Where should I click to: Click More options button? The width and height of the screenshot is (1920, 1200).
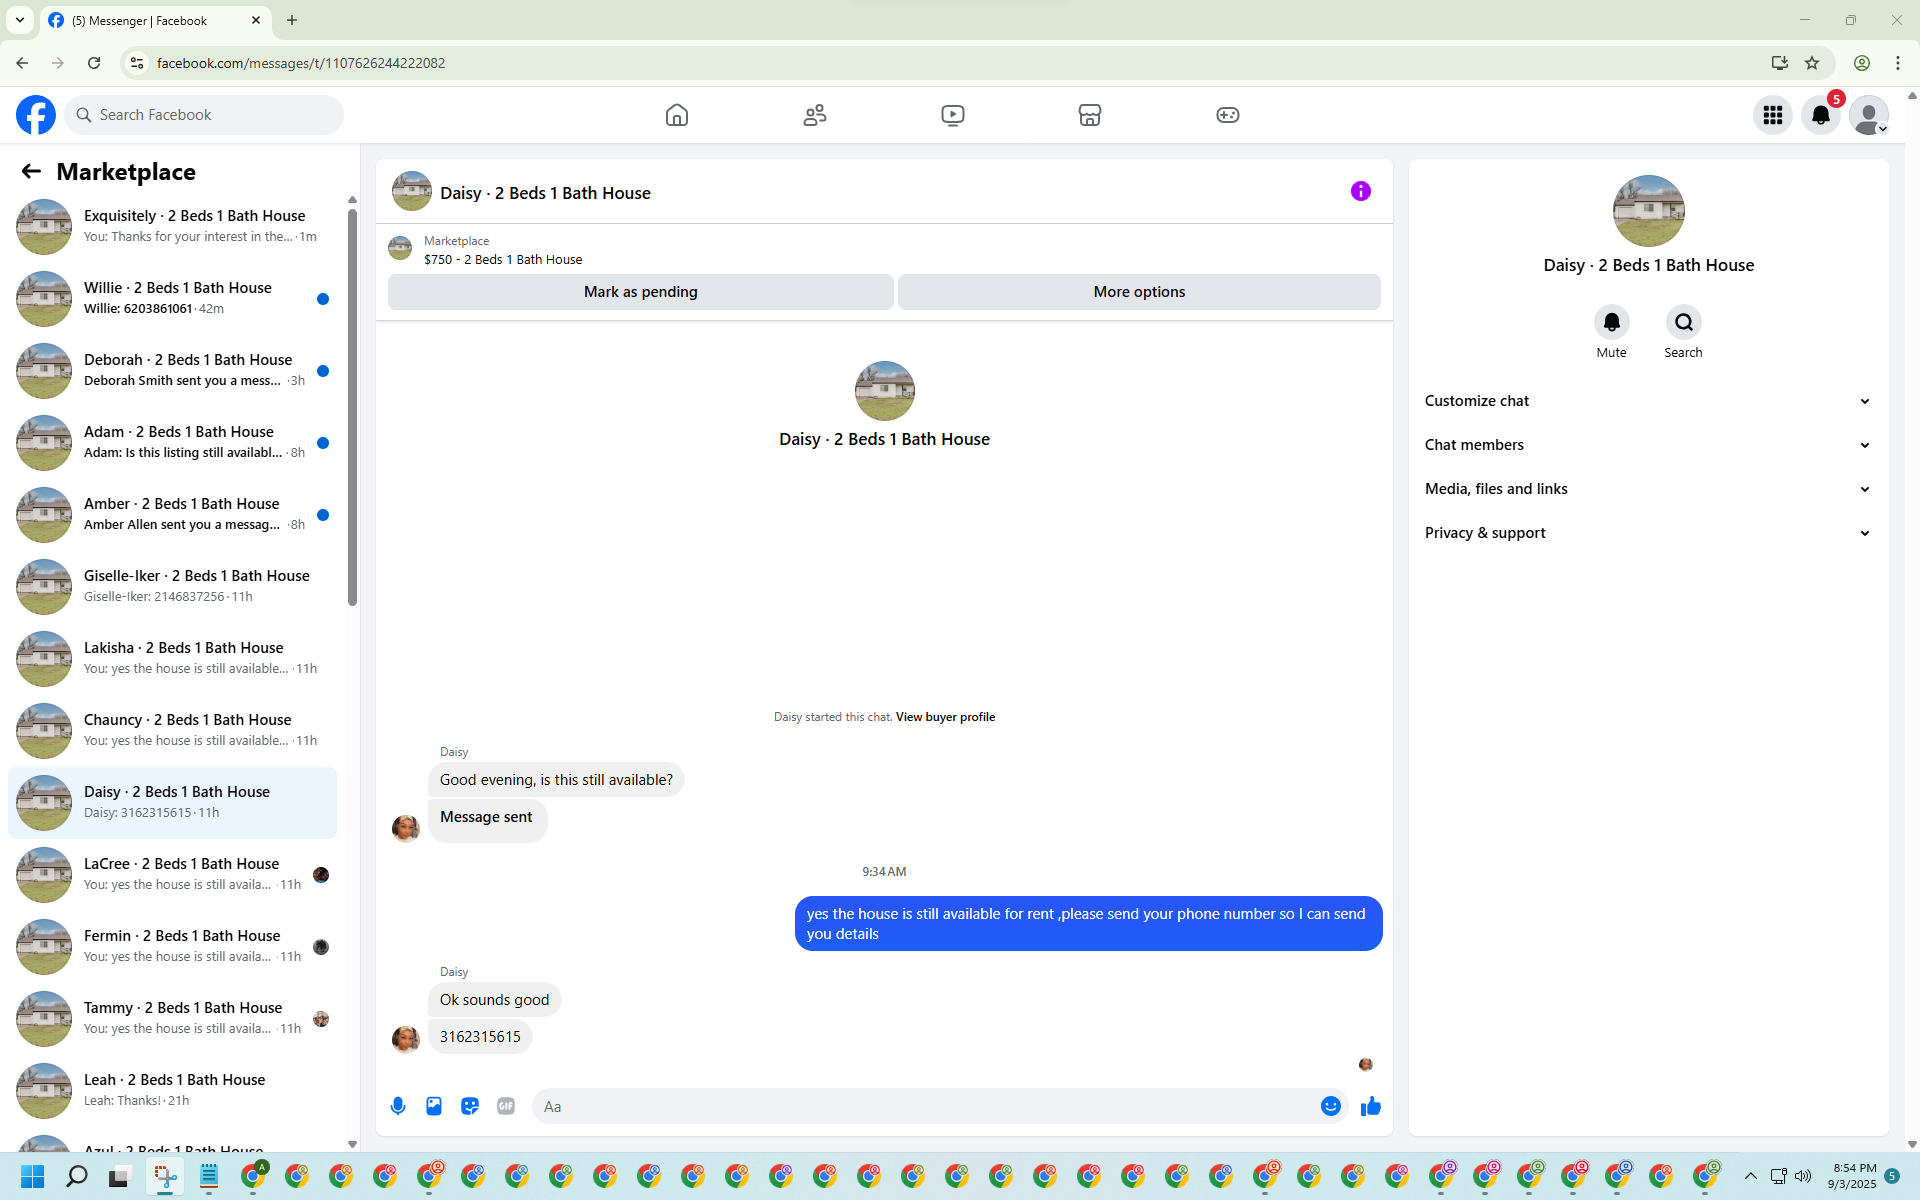click(1139, 292)
